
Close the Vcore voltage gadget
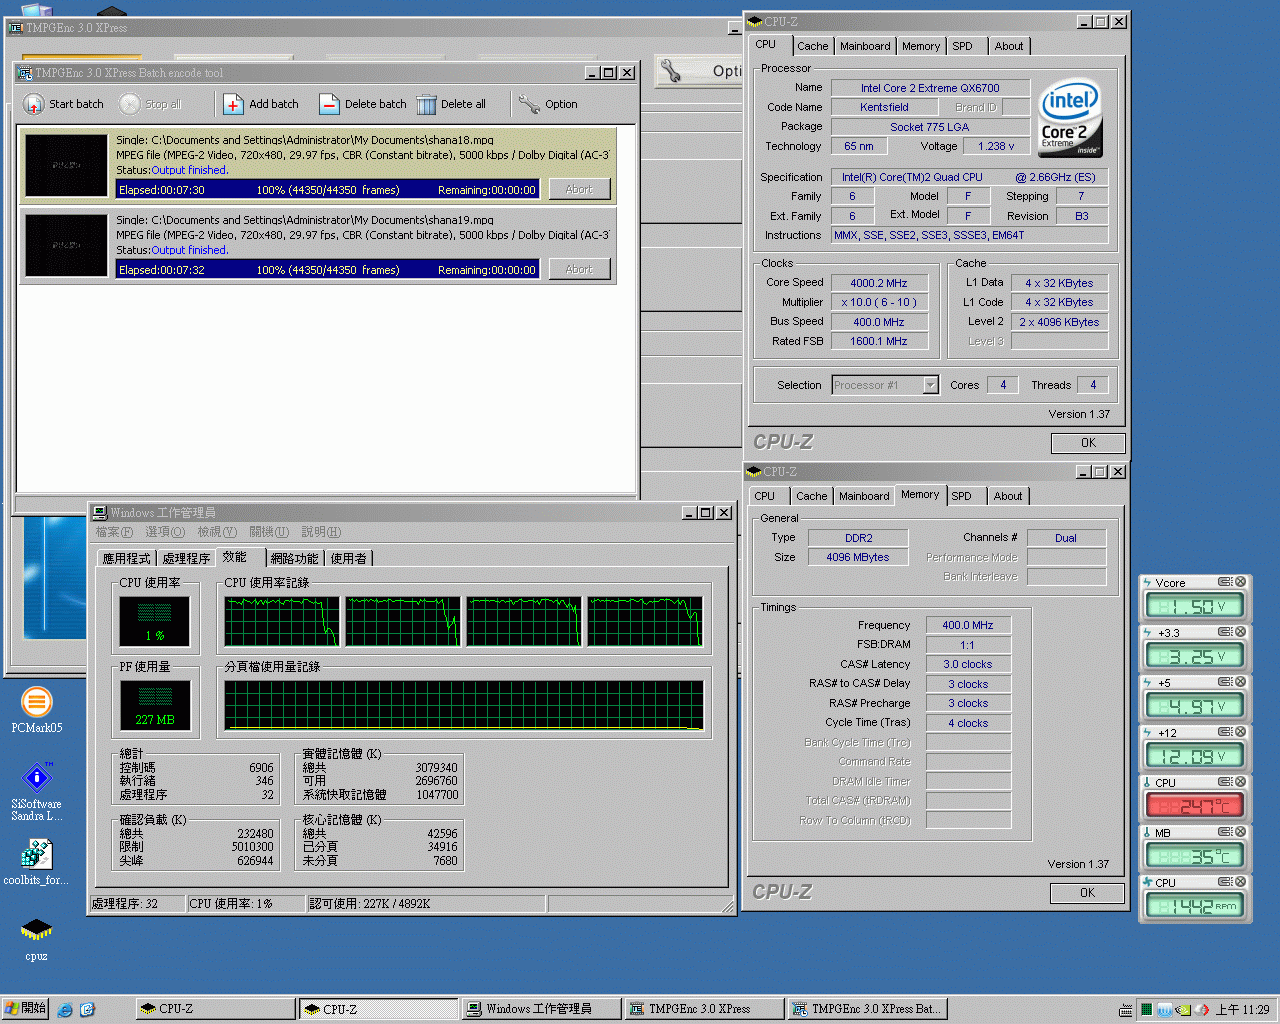tap(1240, 582)
